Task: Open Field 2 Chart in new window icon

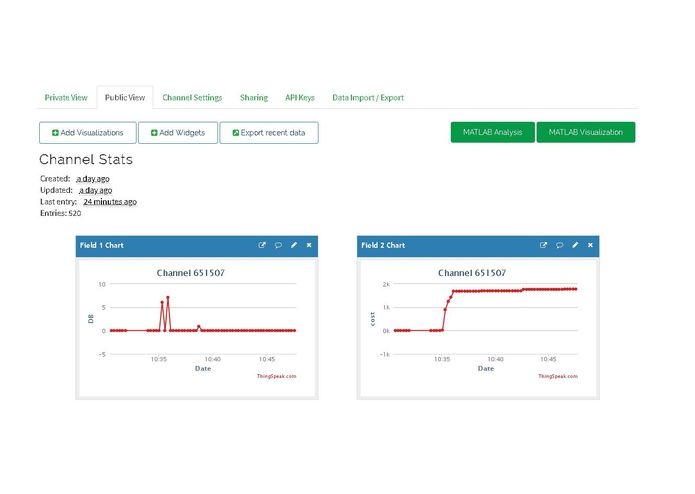Action: (543, 245)
